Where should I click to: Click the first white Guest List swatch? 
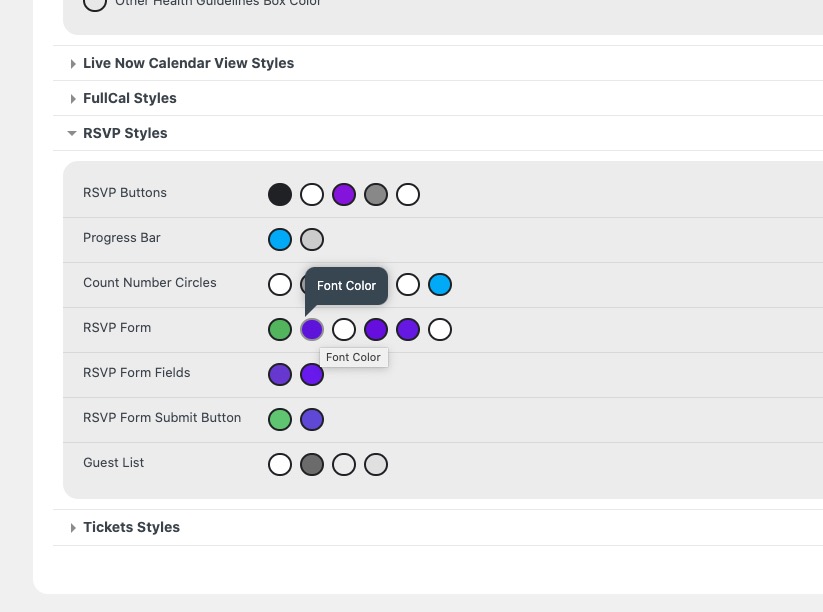[x=280, y=464]
